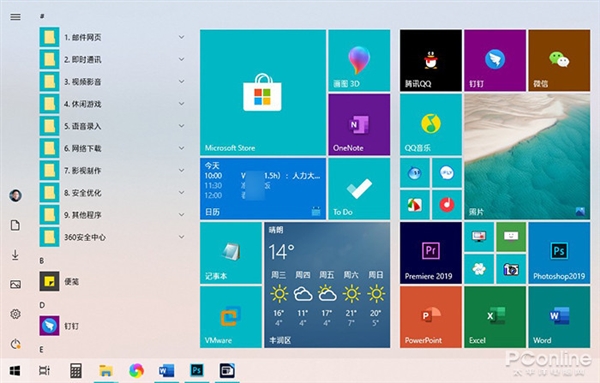Open the weather tile showing 14°
This screenshot has height=383, width=600.
[327, 285]
